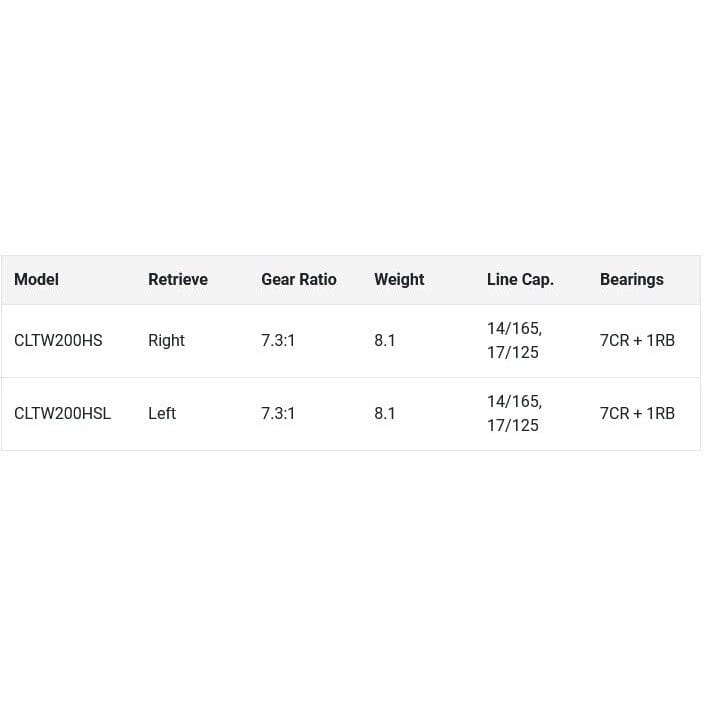705x705 pixels.
Task: Select weight 8.1 in the CLTW200HS row
Action: [385, 341]
